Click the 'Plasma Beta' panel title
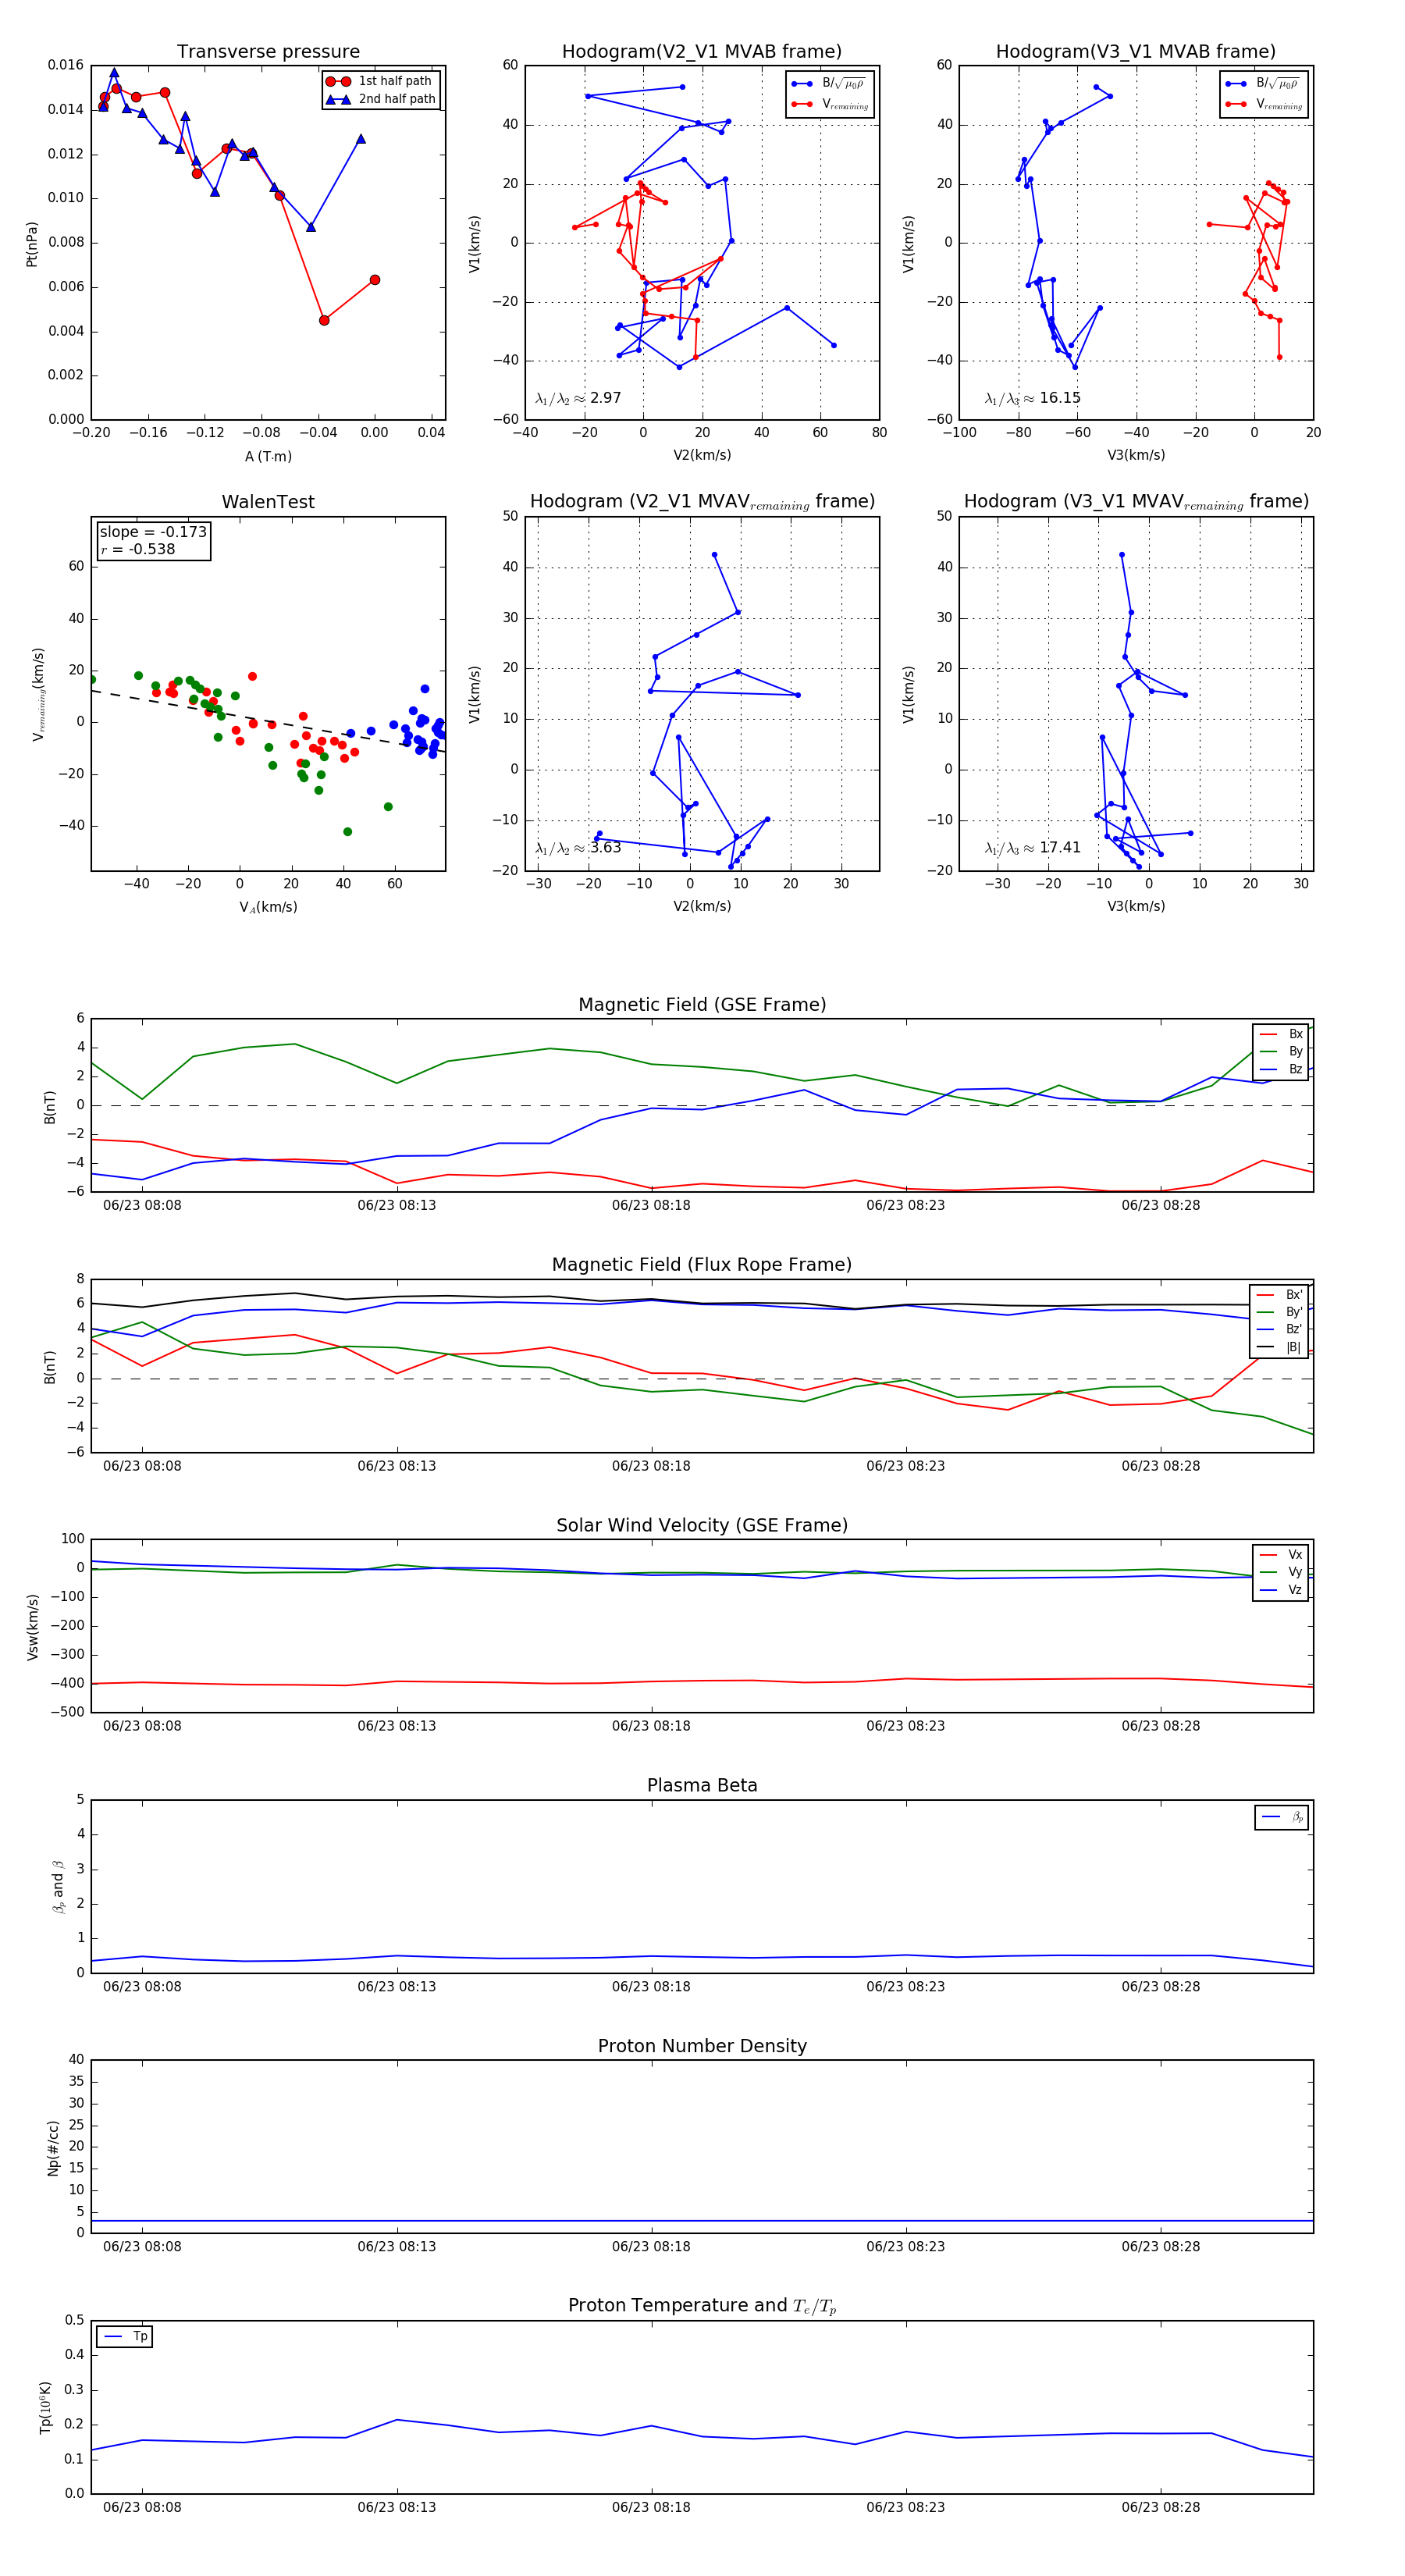Screen dimensions: 1405x2576 click(x=702, y=1786)
